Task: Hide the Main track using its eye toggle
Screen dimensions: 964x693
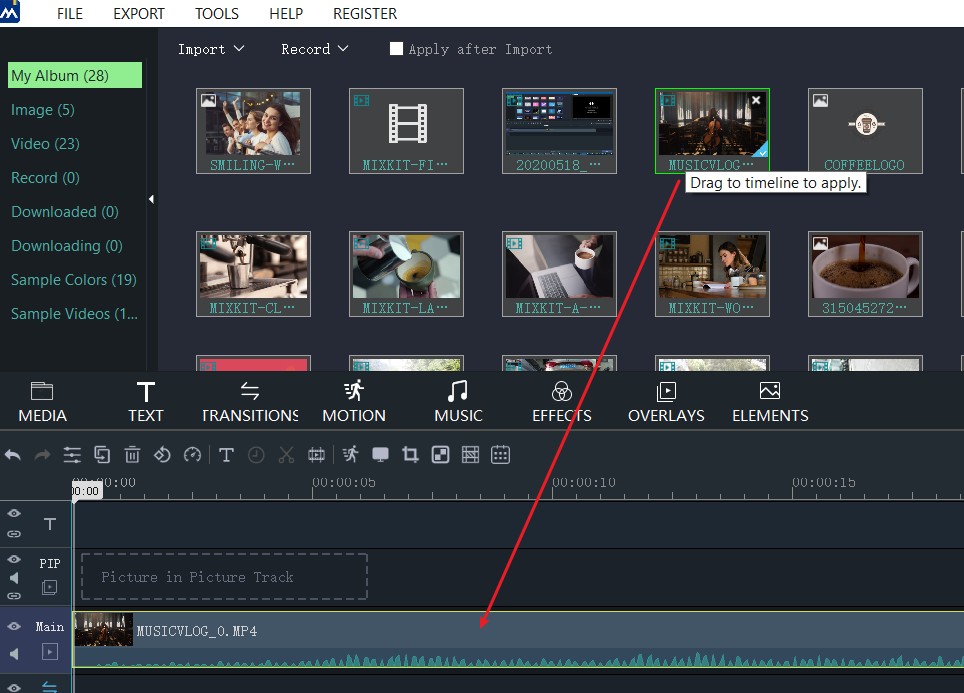Action: 14,626
